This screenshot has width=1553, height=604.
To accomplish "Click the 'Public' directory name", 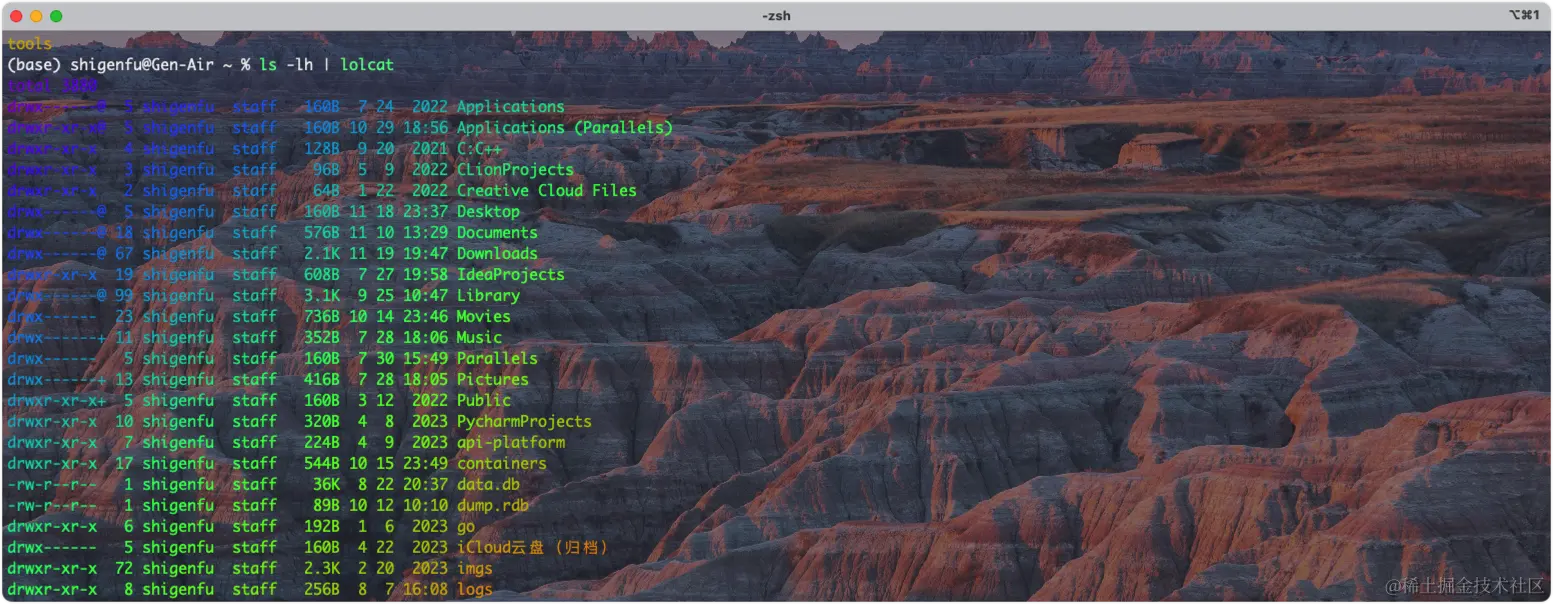I will 484,401.
